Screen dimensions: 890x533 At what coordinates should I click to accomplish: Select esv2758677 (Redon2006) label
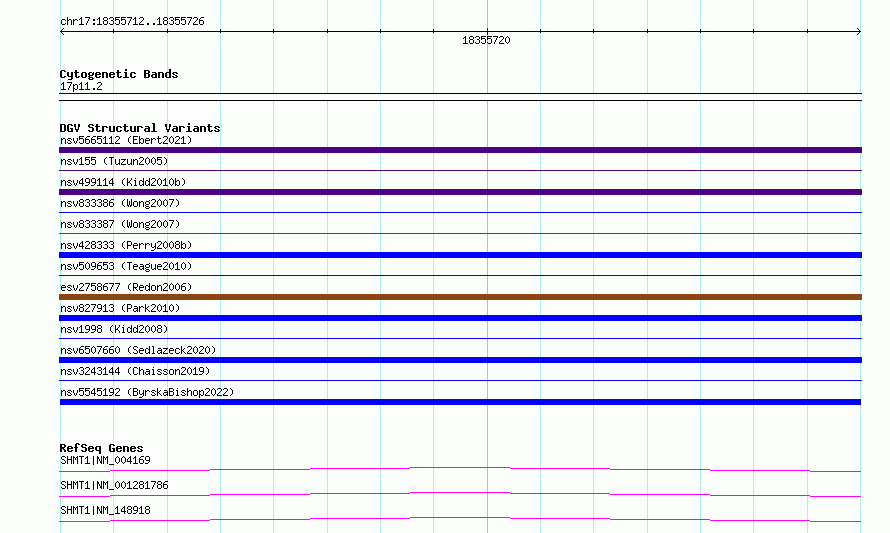[x=126, y=287]
